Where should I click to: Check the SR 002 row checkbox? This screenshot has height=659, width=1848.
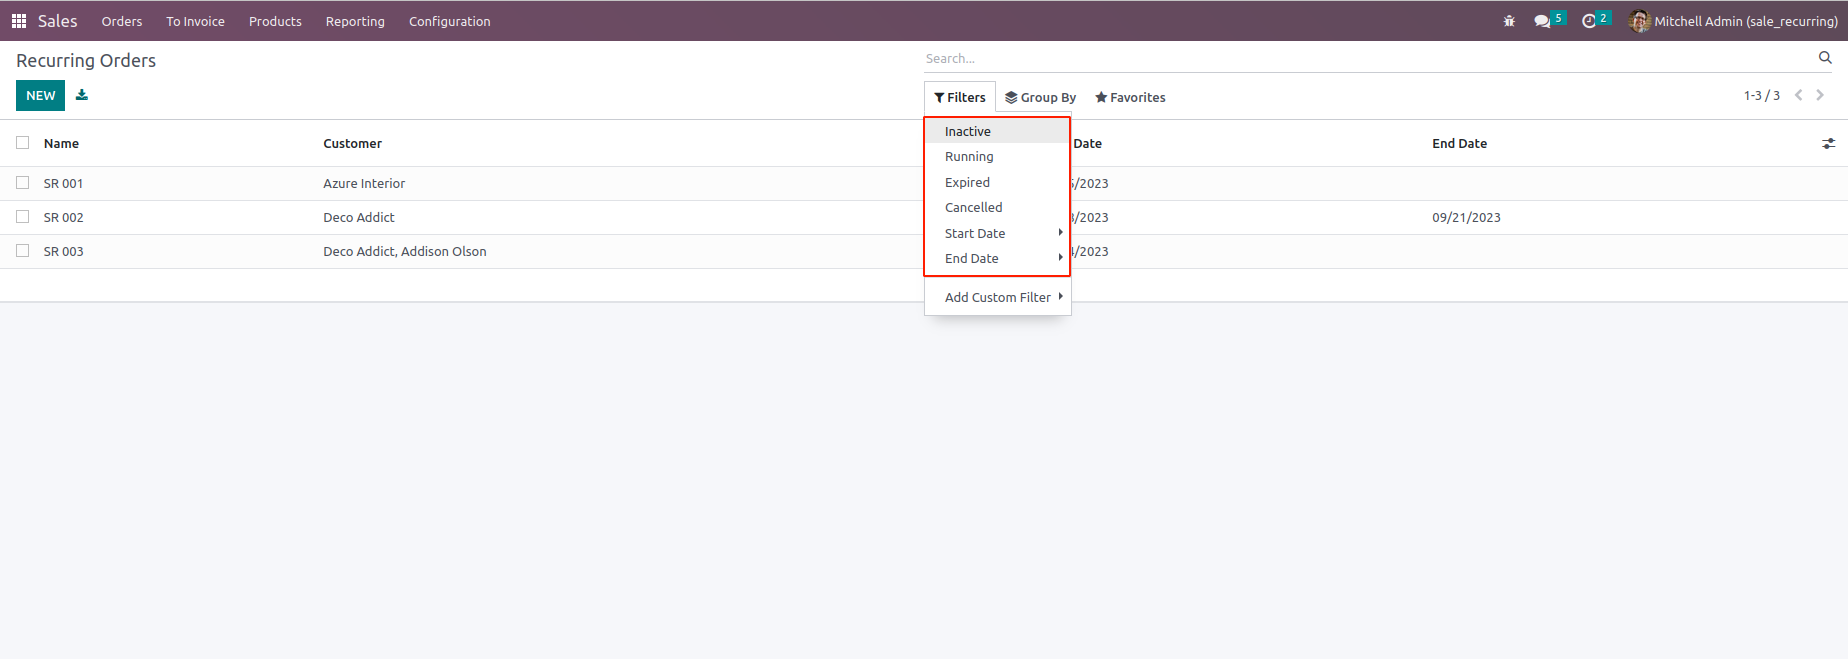click(x=22, y=217)
